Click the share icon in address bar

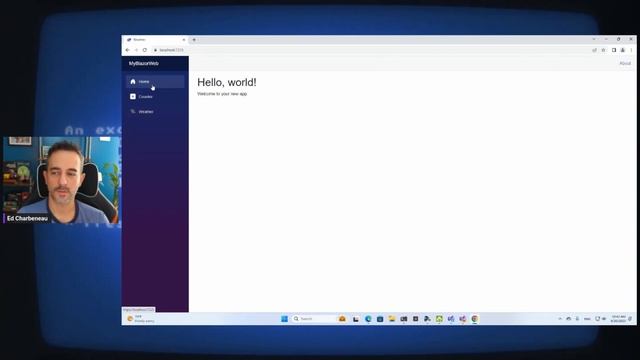[x=594, y=50]
